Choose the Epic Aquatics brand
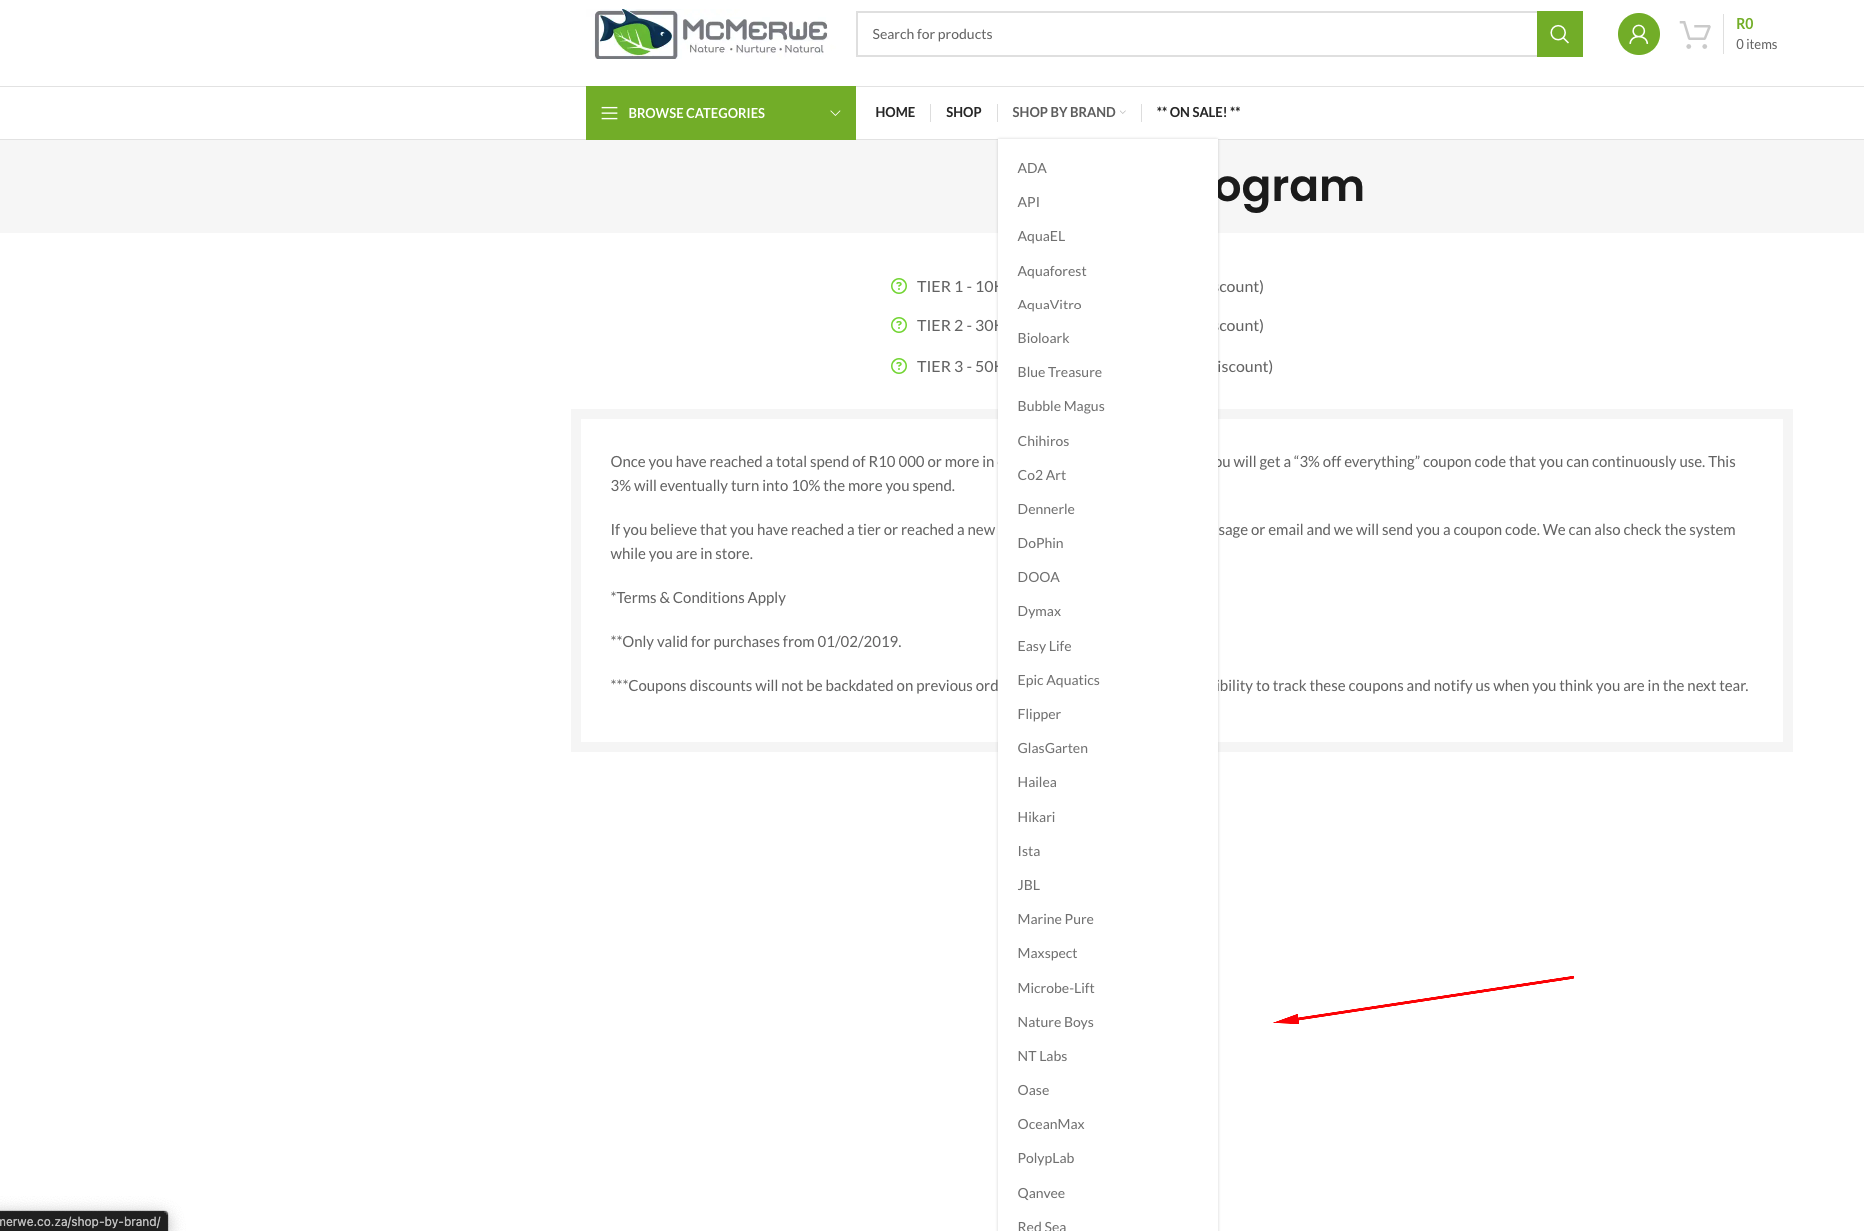The width and height of the screenshot is (1864, 1231). [1058, 680]
